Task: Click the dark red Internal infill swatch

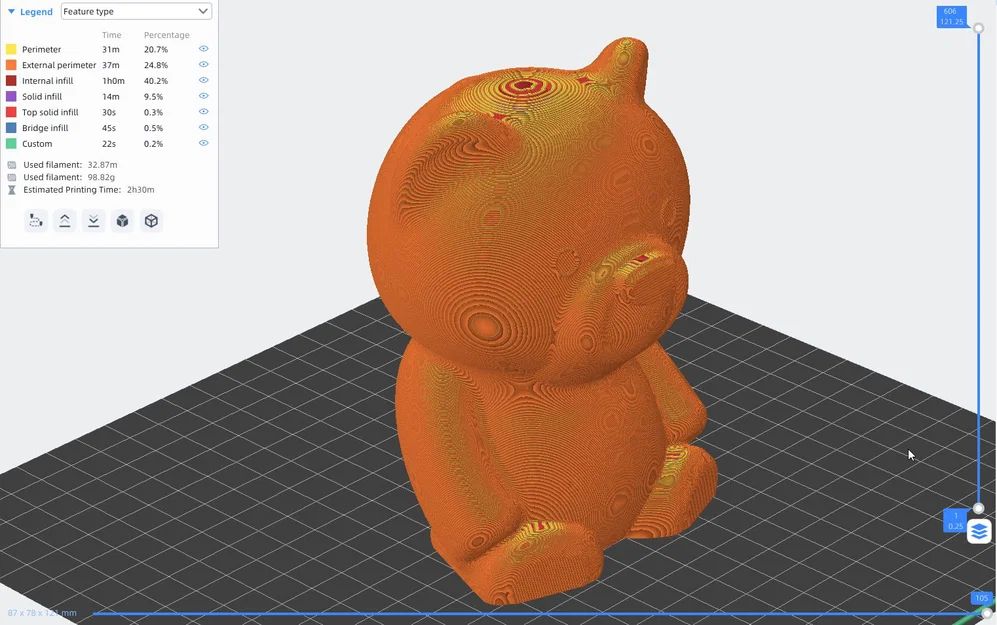Action: click(x=11, y=81)
